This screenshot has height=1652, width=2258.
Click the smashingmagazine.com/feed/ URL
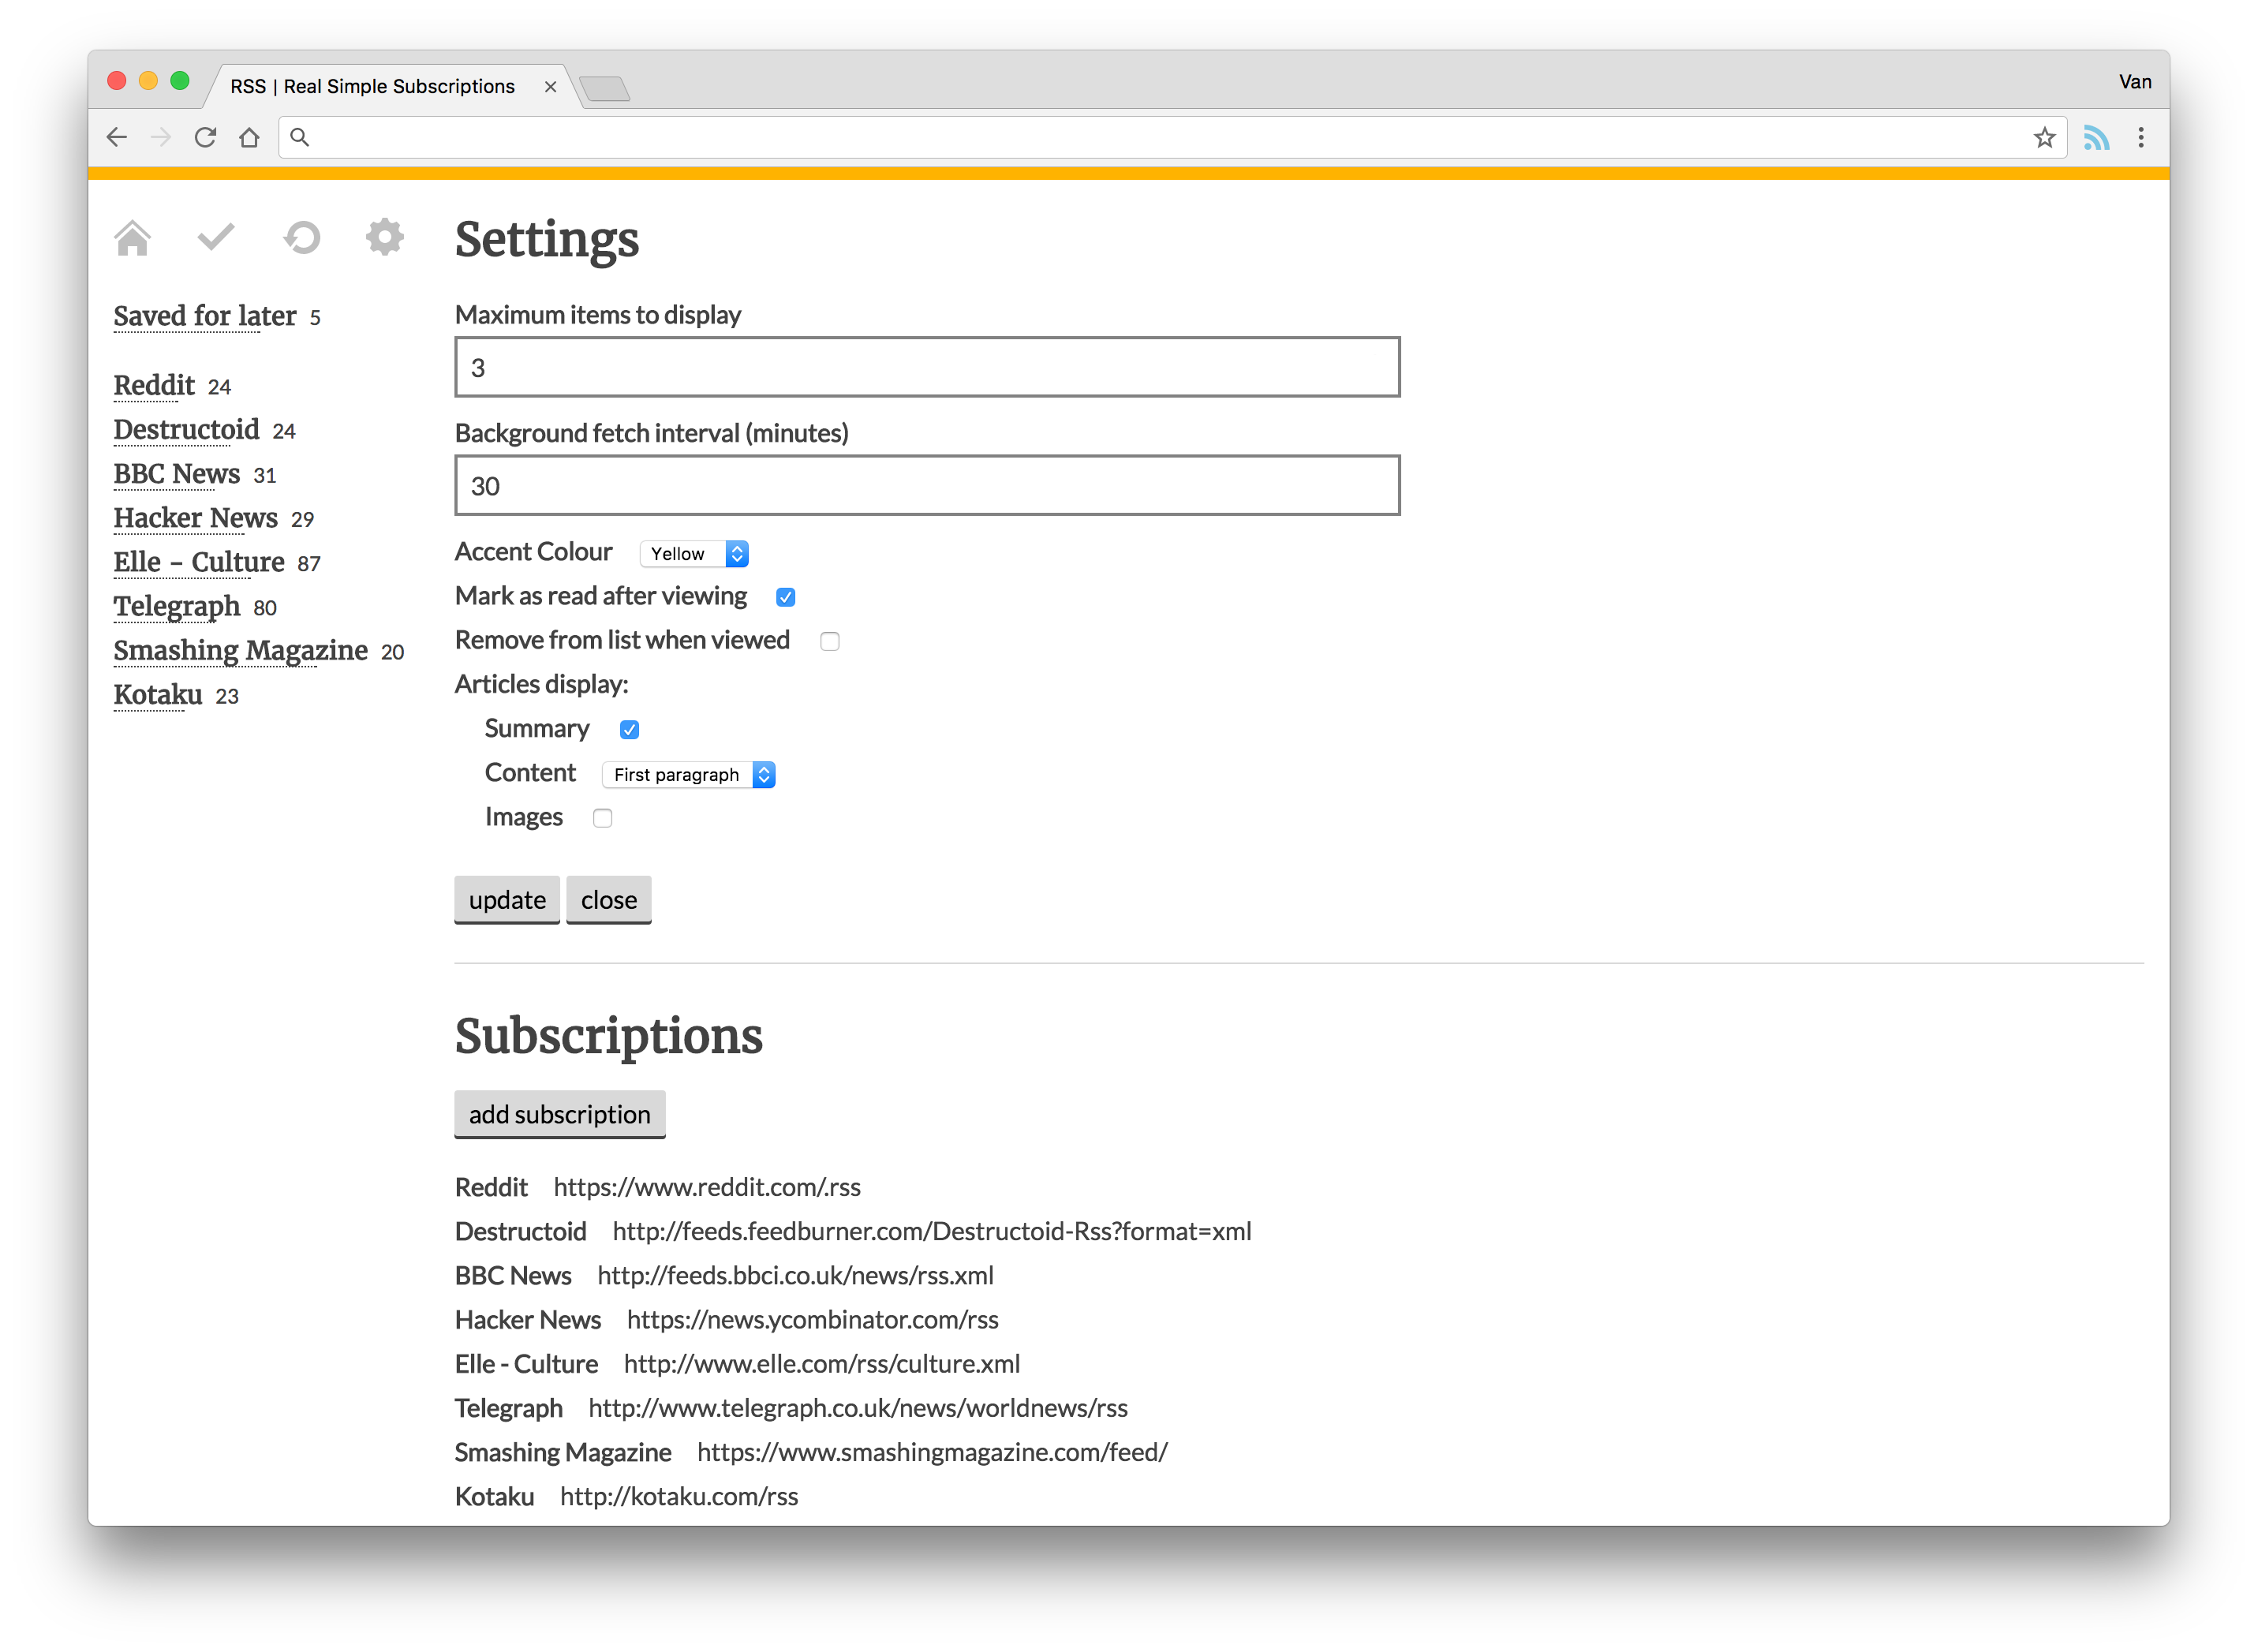[x=932, y=1452]
